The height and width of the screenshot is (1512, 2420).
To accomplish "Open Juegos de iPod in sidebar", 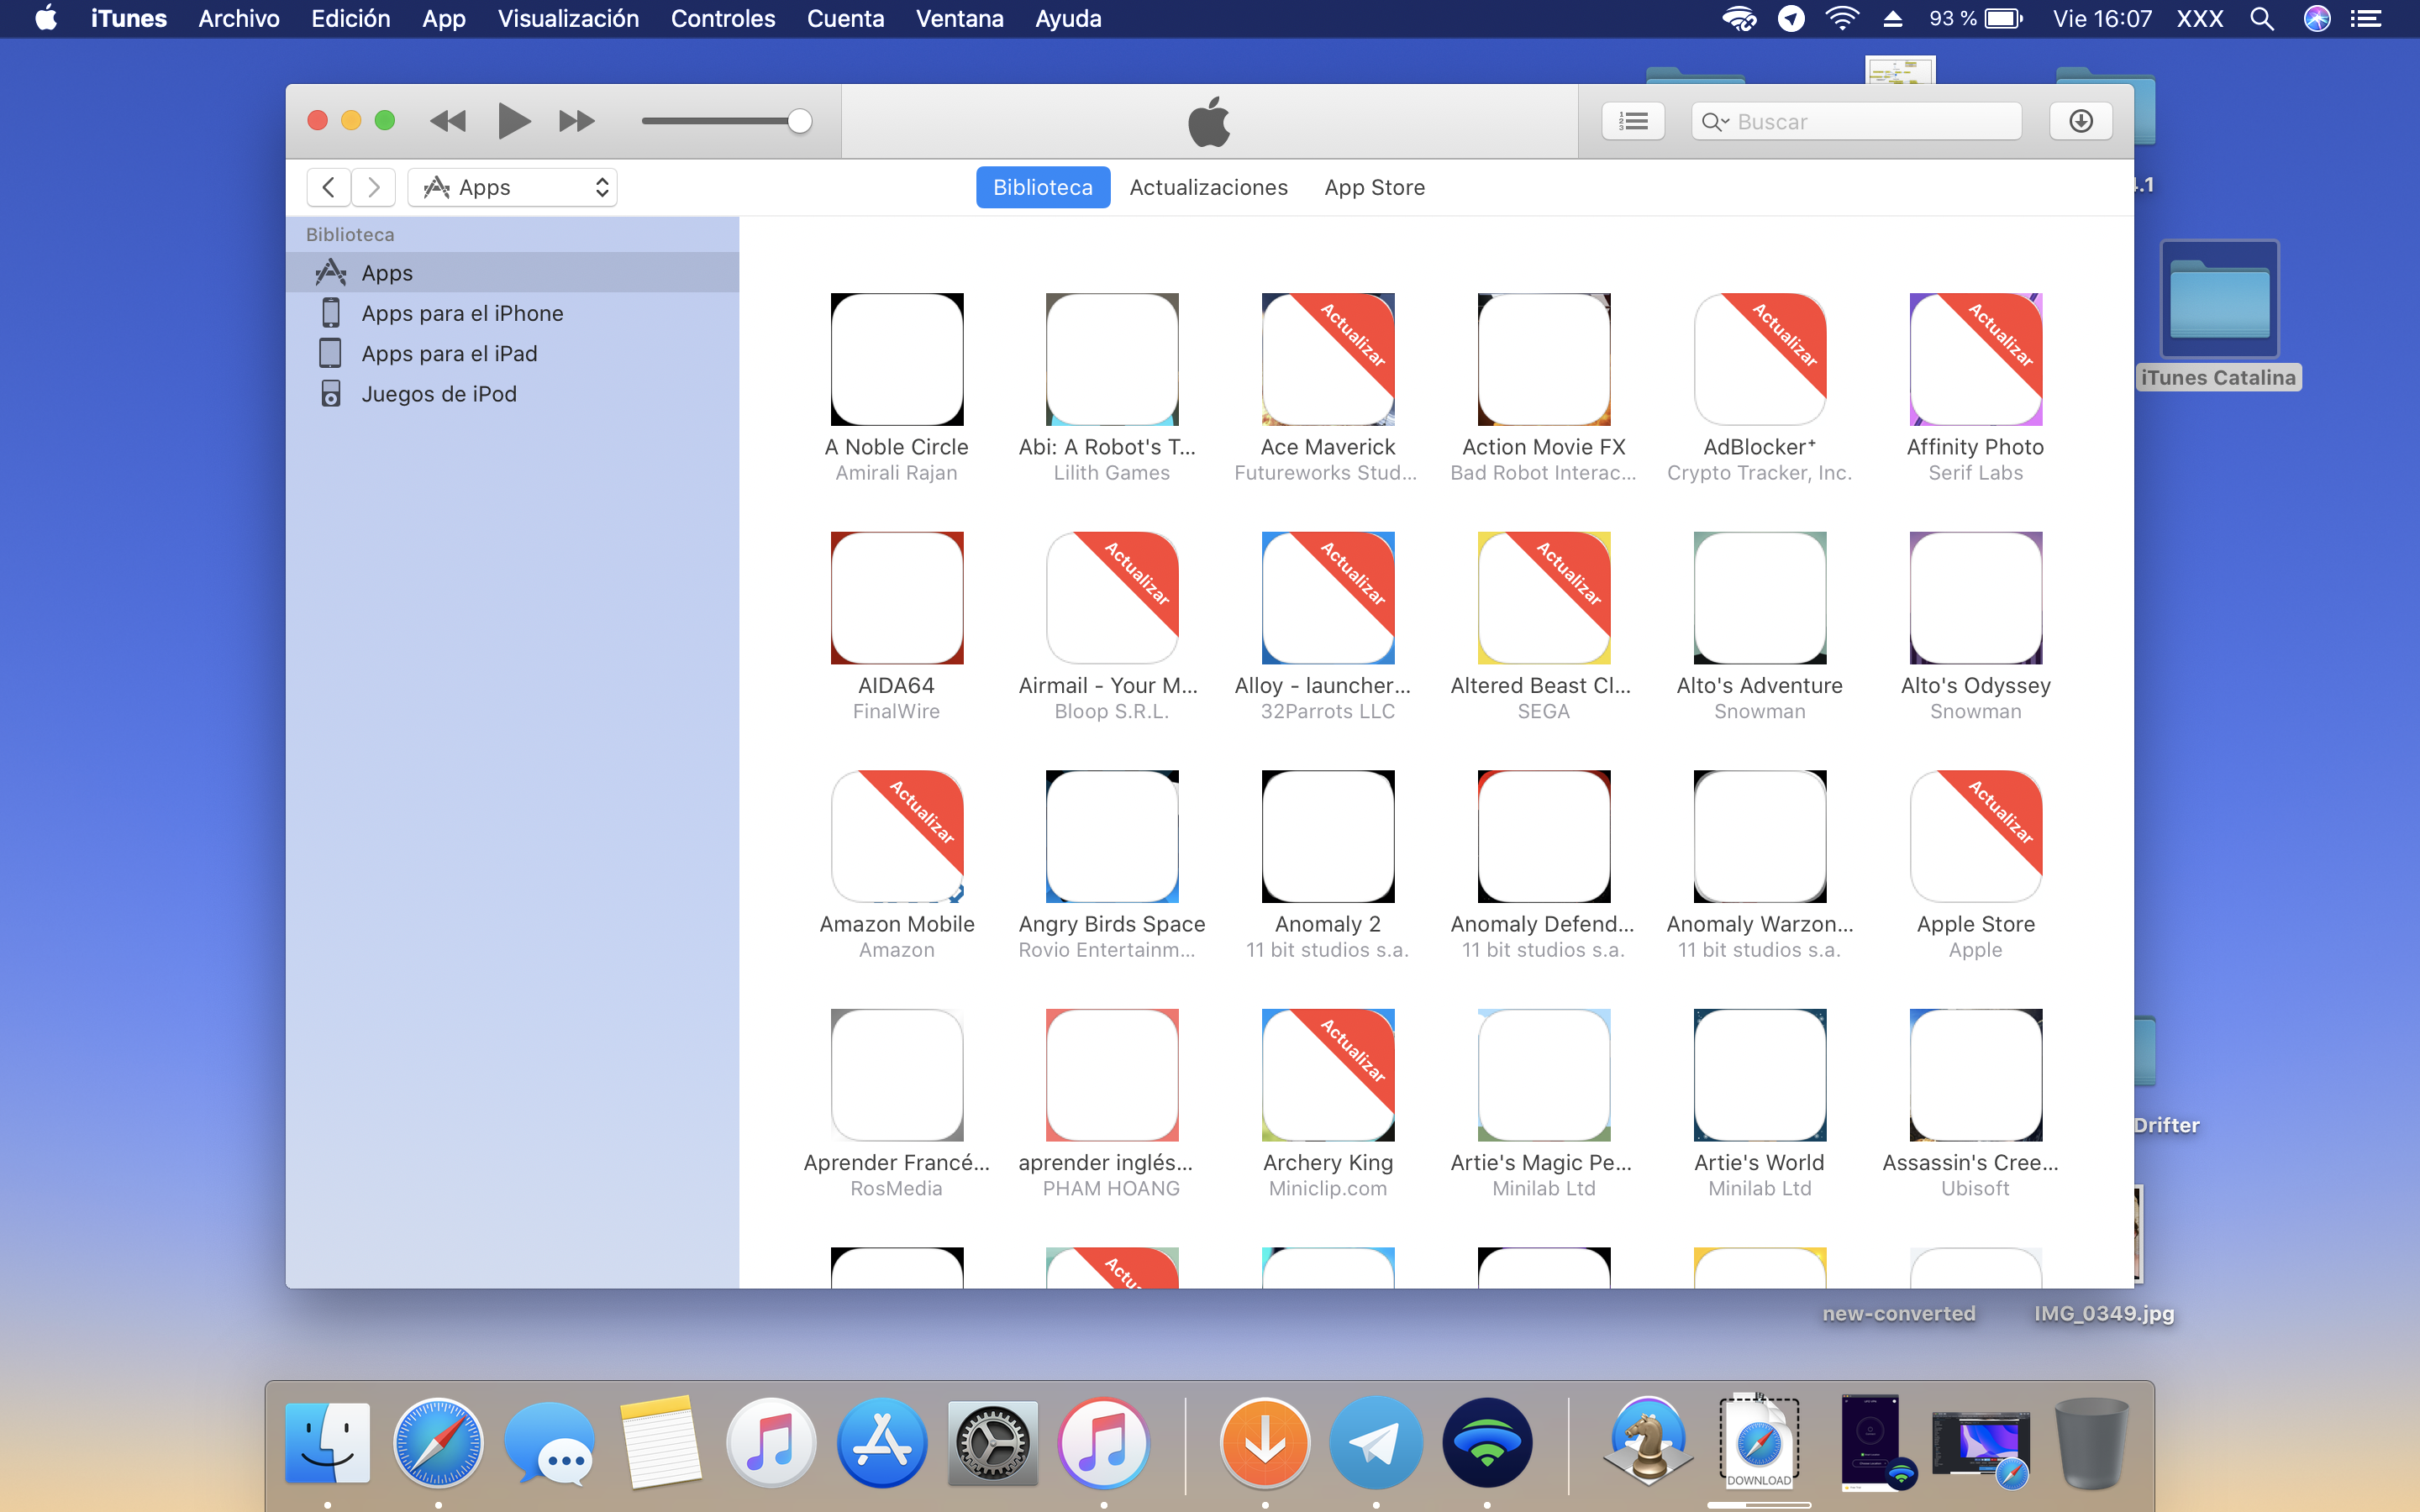I will point(438,394).
